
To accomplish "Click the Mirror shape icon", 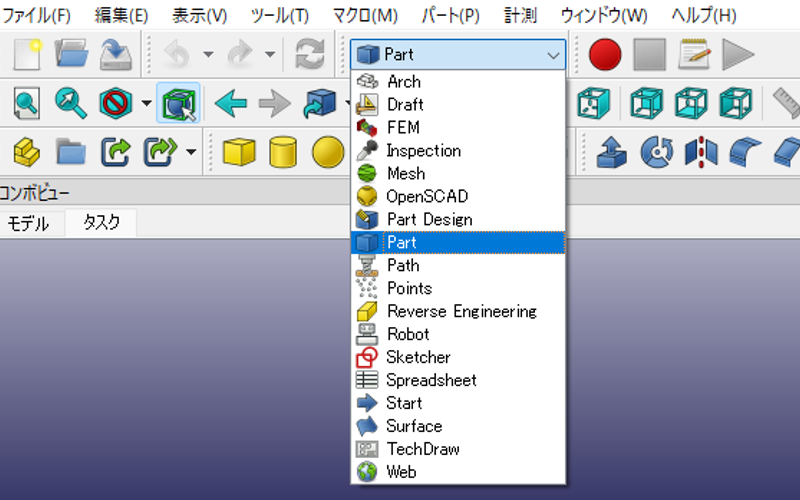I will pos(701,152).
